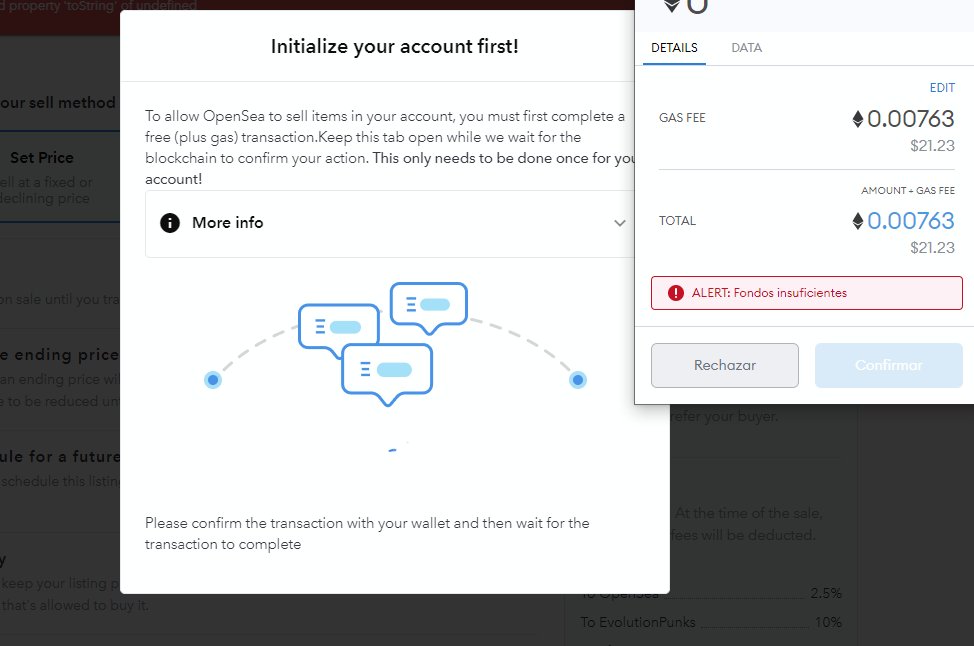
Task: Click the 'Initialize your account first!' heading
Action: click(394, 47)
